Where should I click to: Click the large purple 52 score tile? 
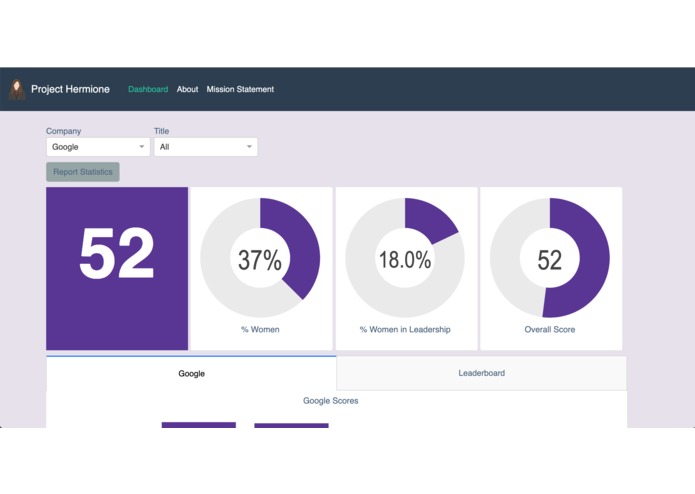click(x=117, y=268)
